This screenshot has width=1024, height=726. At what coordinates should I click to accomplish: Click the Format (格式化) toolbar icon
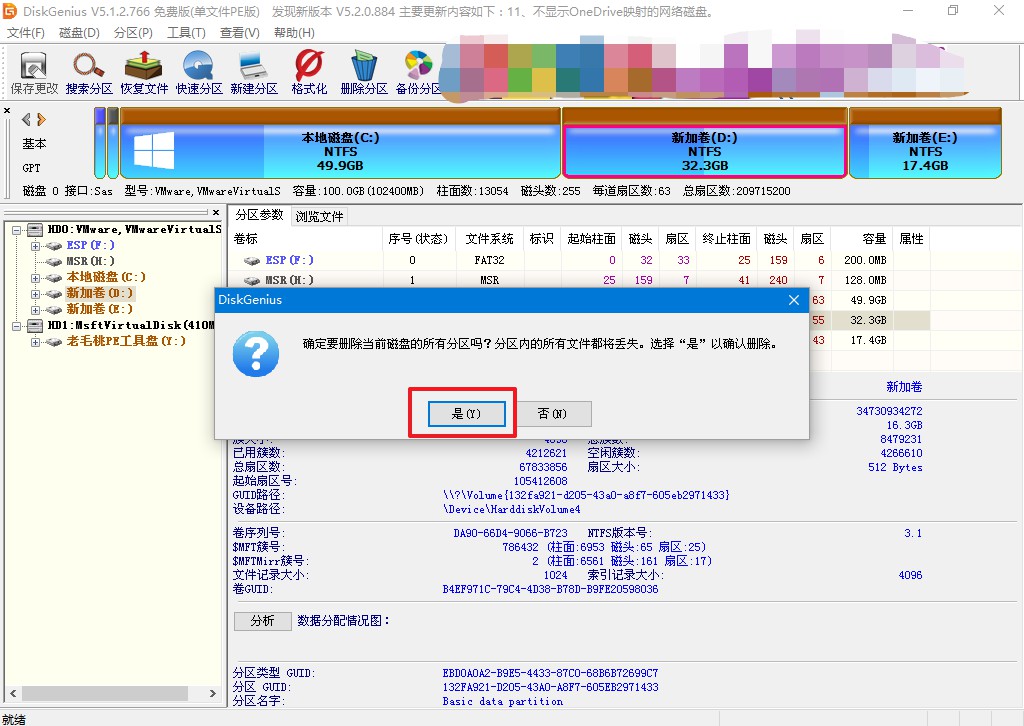tap(309, 73)
